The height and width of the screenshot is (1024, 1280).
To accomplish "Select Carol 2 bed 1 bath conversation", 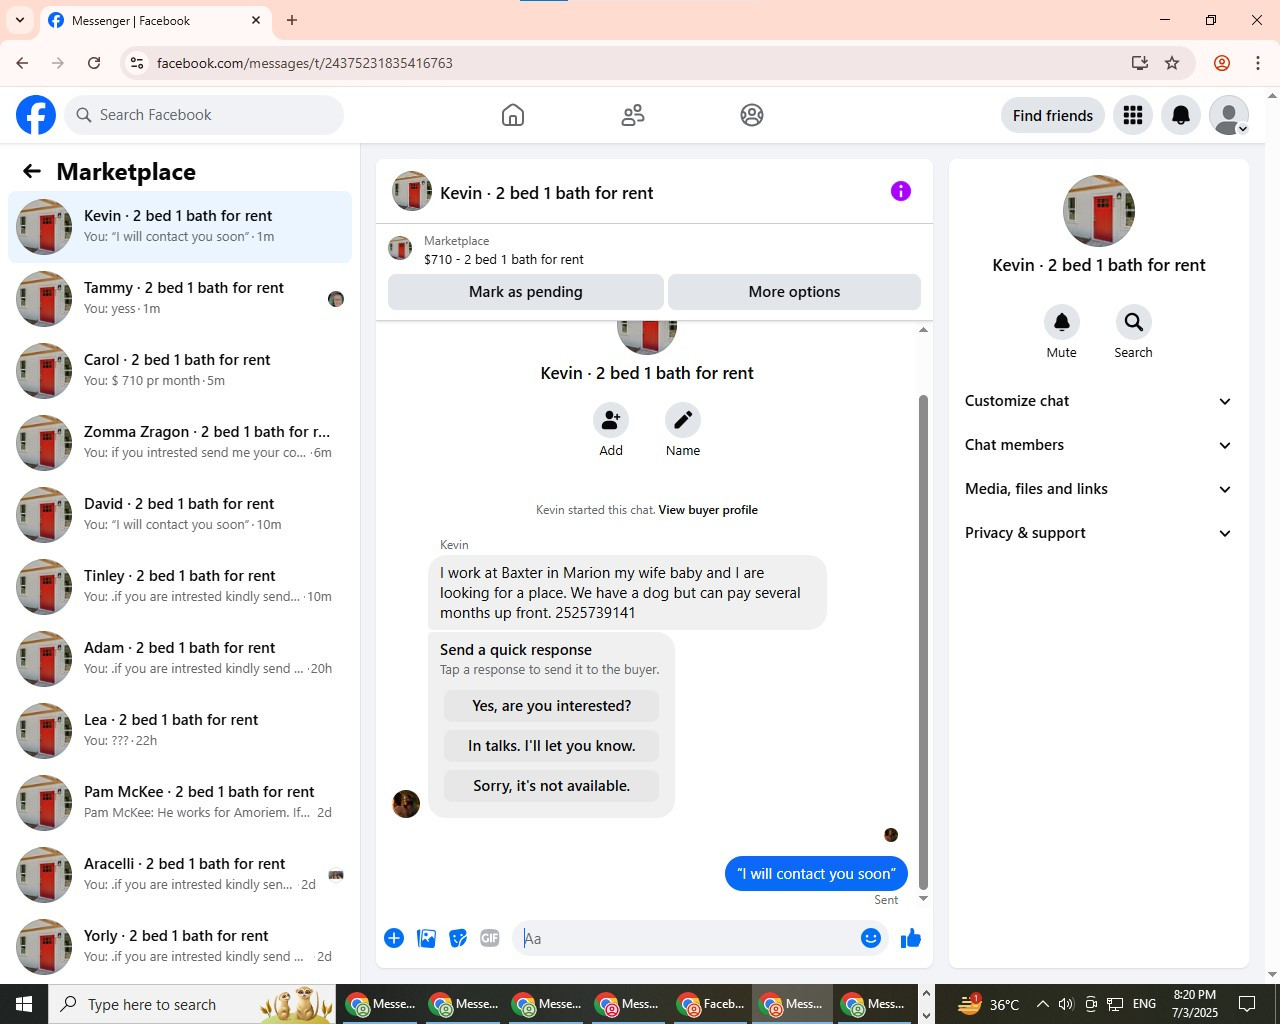I will [x=180, y=371].
